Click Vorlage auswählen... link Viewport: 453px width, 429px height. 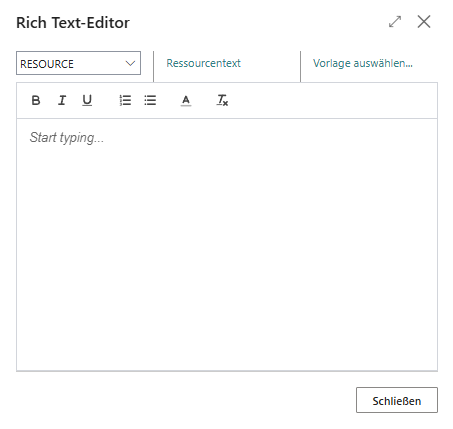[x=363, y=63]
